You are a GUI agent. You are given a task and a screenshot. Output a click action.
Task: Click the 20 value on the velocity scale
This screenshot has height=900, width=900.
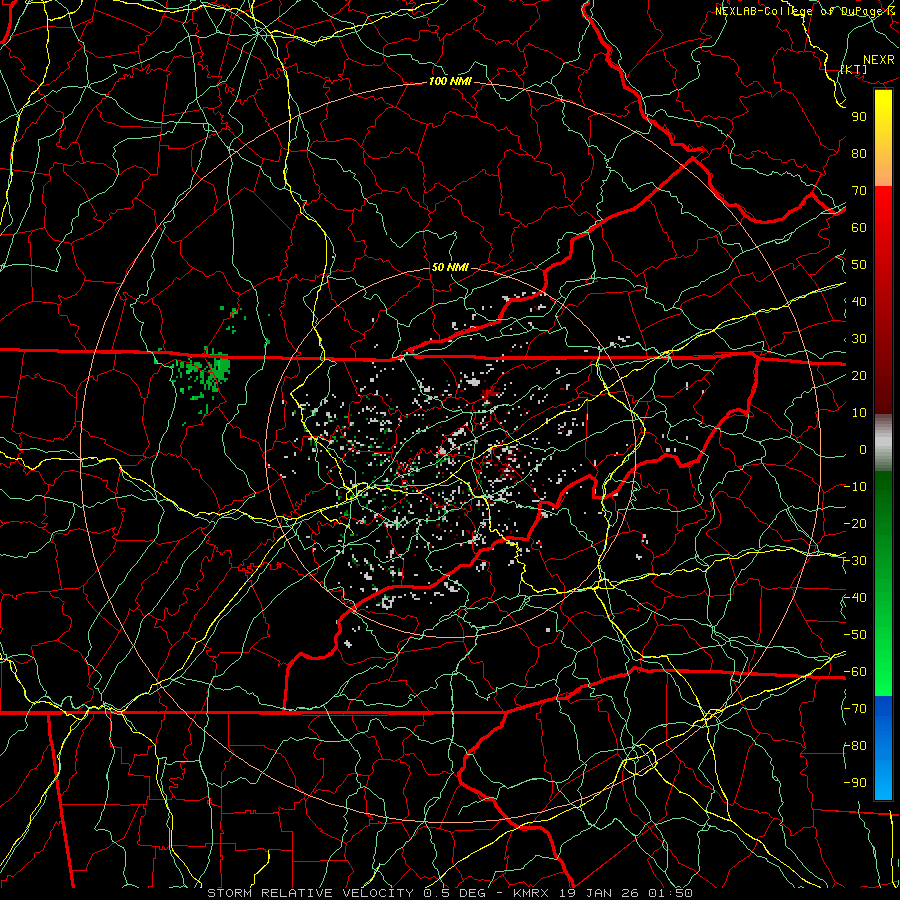tap(859, 376)
